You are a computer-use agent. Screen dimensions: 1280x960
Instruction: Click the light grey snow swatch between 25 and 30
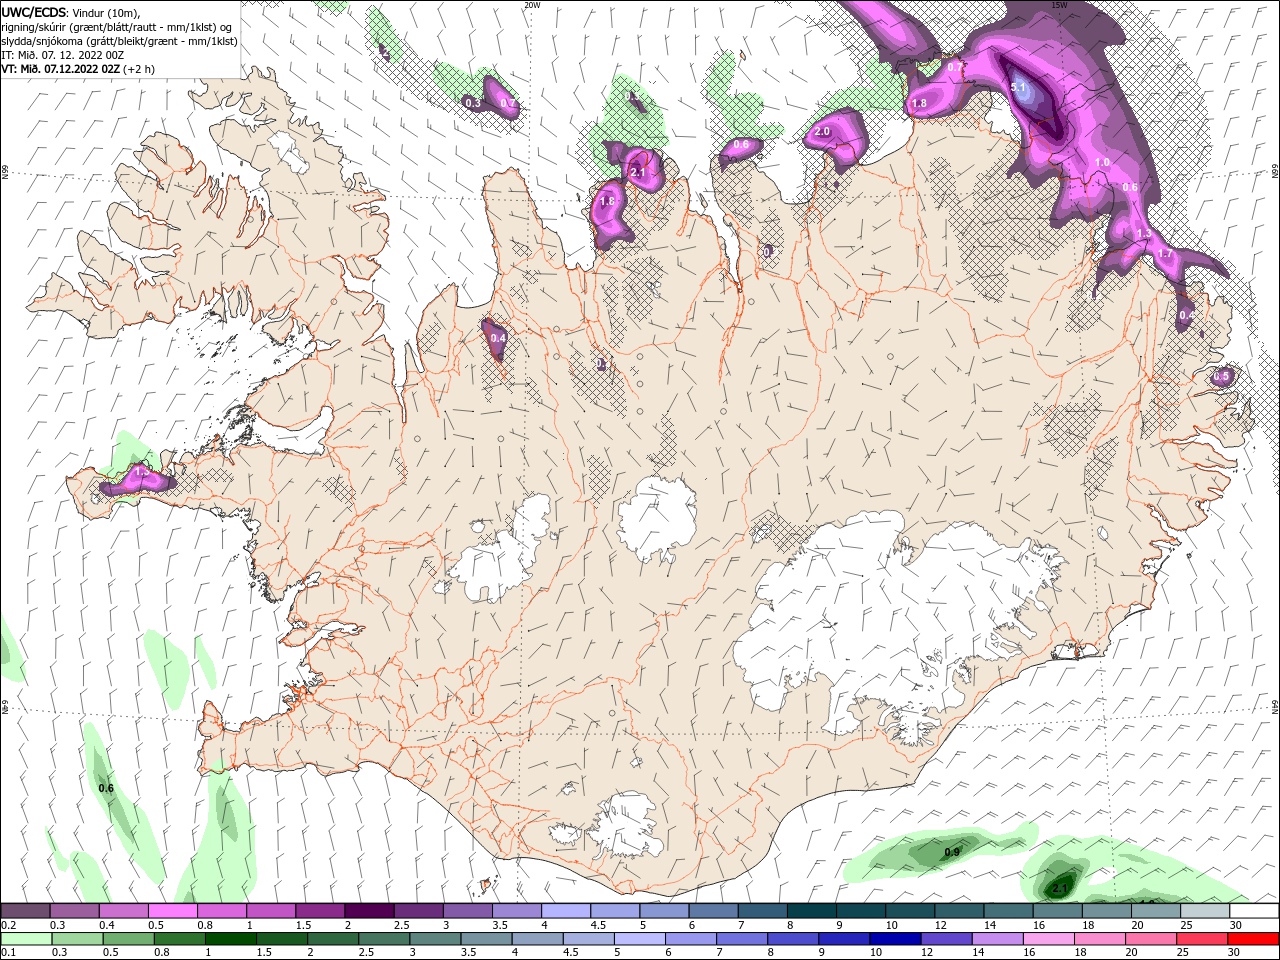1205,911
